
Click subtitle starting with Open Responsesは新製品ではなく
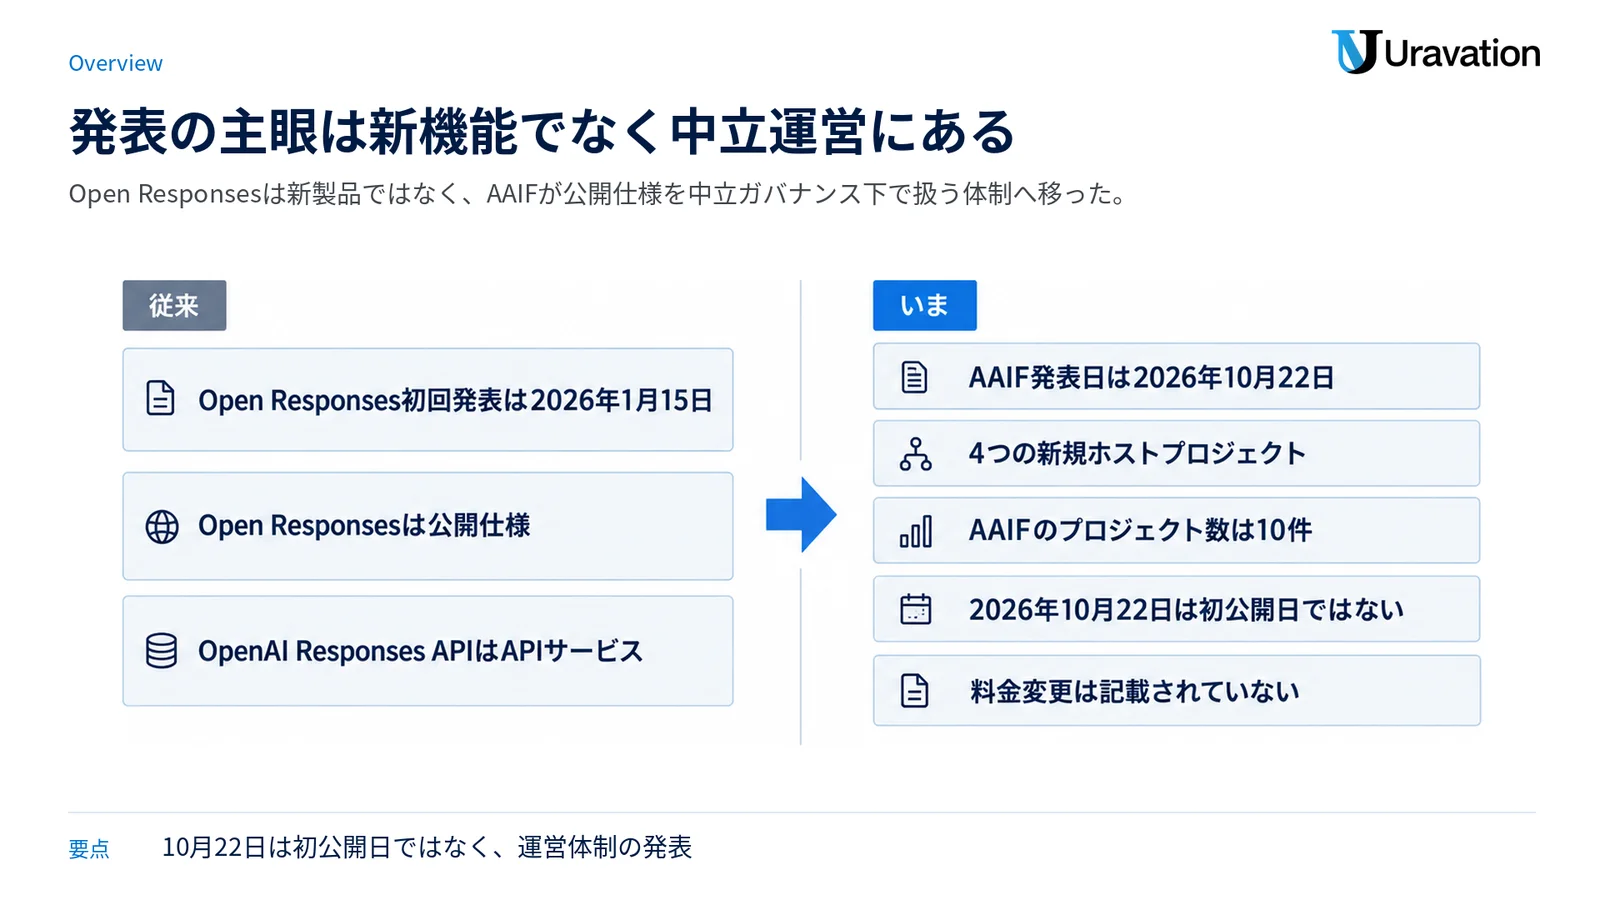(598, 193)
